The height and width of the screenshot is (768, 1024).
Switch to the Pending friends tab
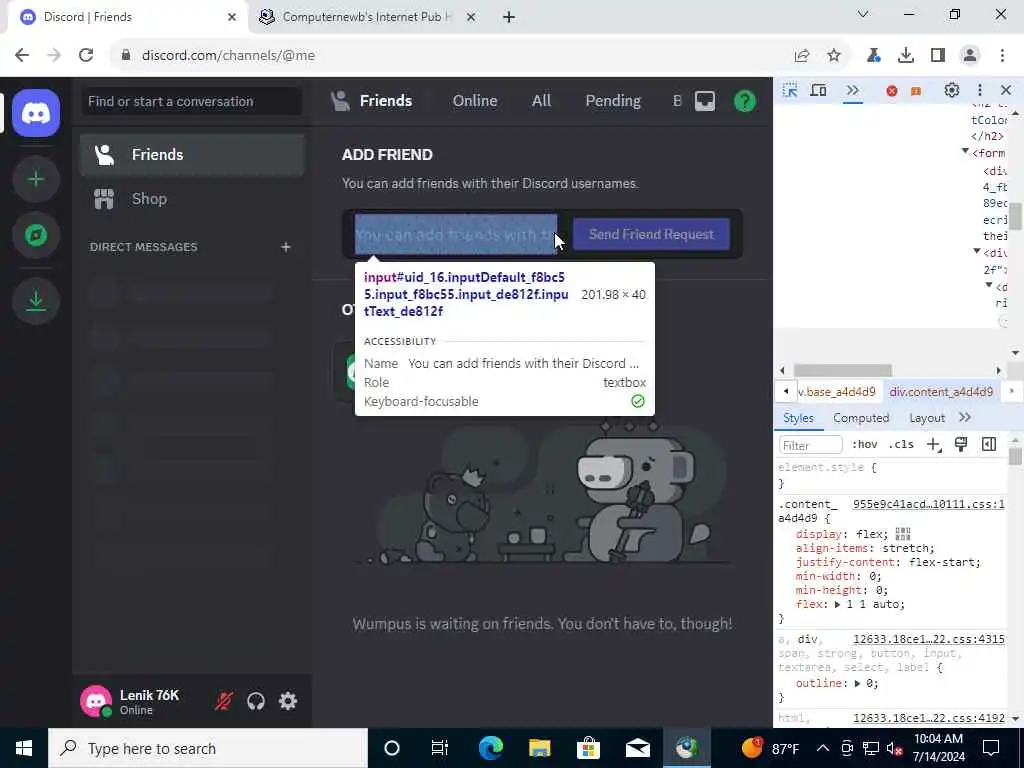(x=613, y=101)
